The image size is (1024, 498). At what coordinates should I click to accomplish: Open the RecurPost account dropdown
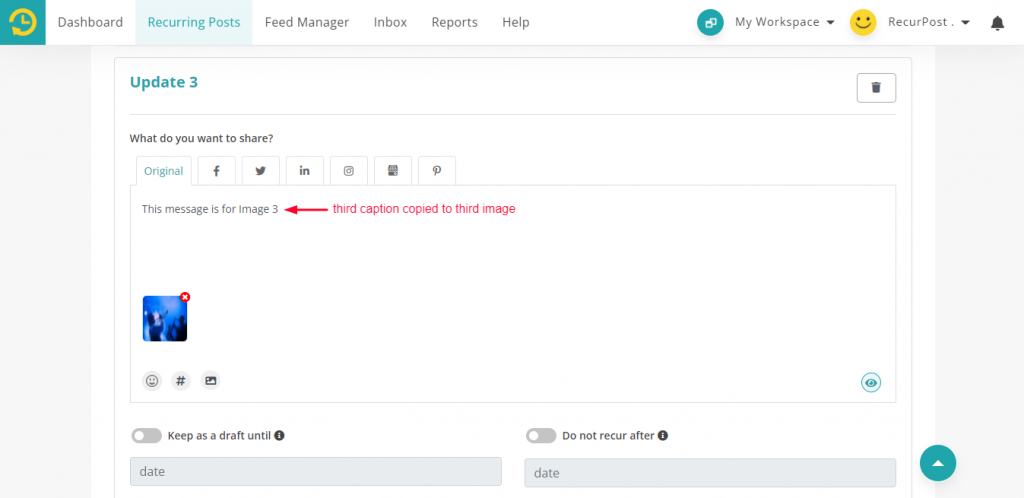(x=928, y=22)
